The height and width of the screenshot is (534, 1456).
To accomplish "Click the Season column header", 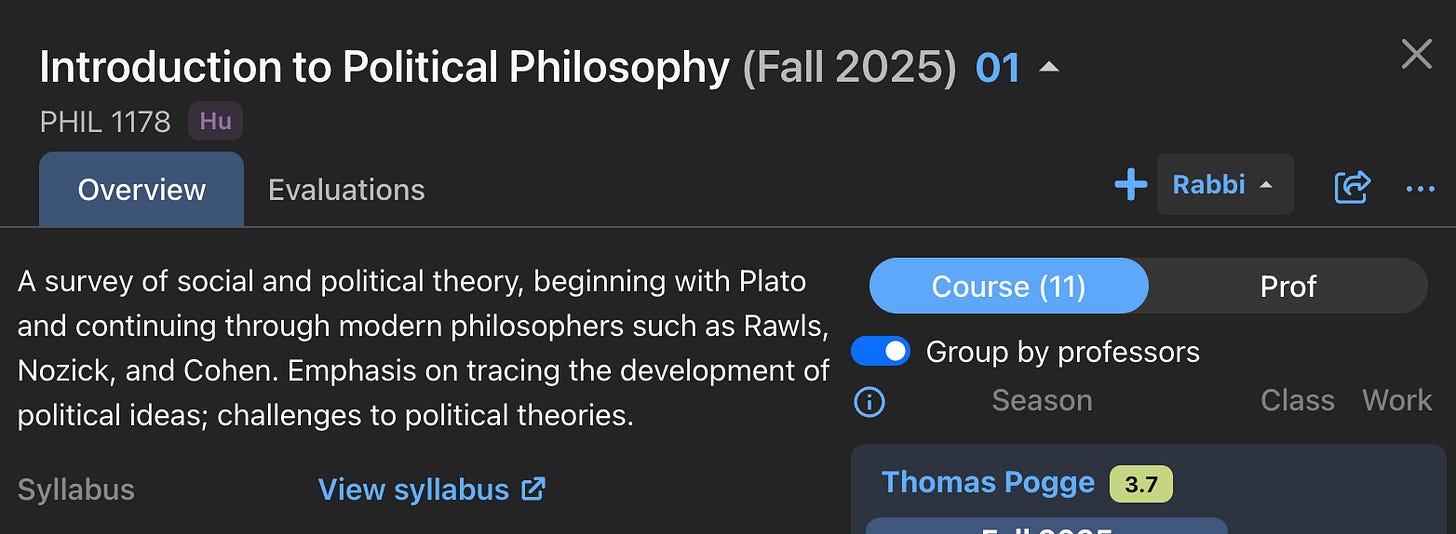I will click(x=1042, y=400).
